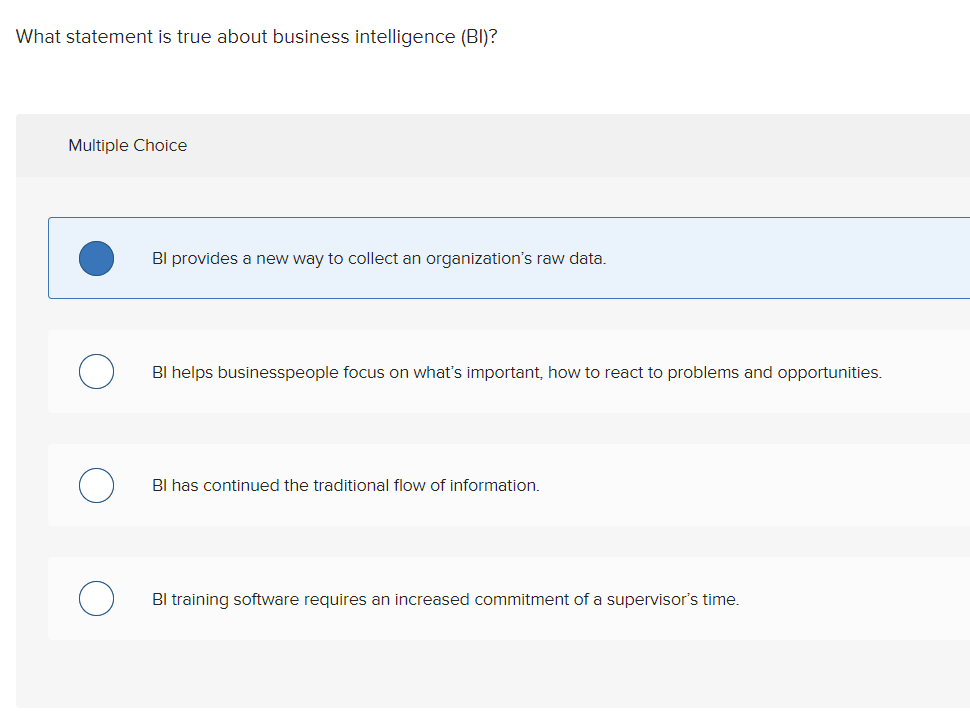Choose the answer about traditional flow of information

click(x=345, y=485)
